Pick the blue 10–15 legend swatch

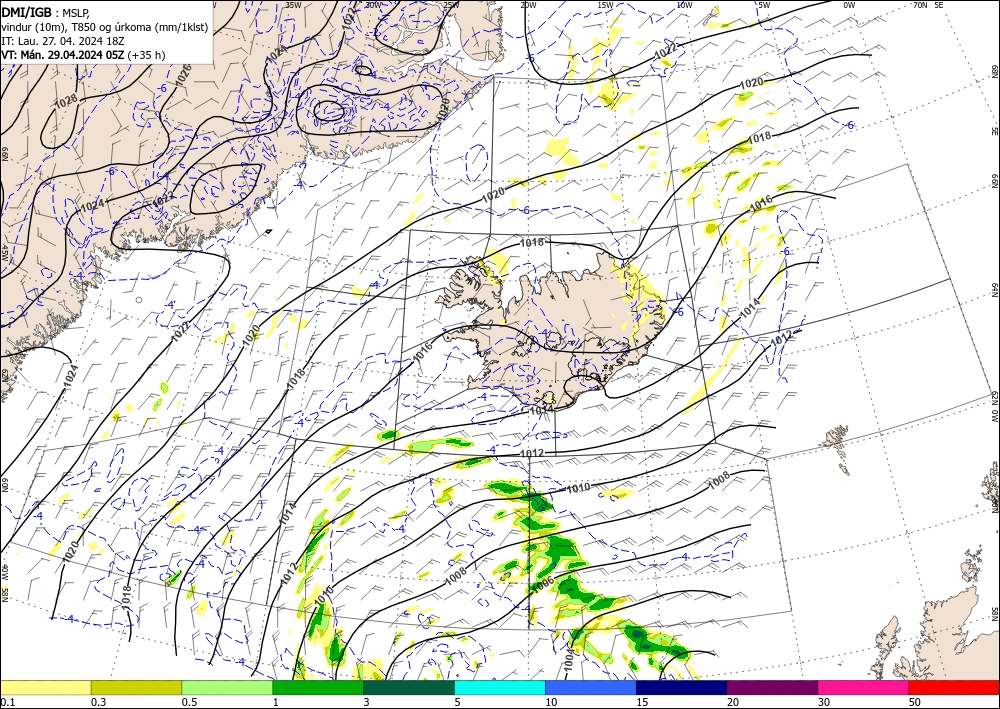point(591,687)
